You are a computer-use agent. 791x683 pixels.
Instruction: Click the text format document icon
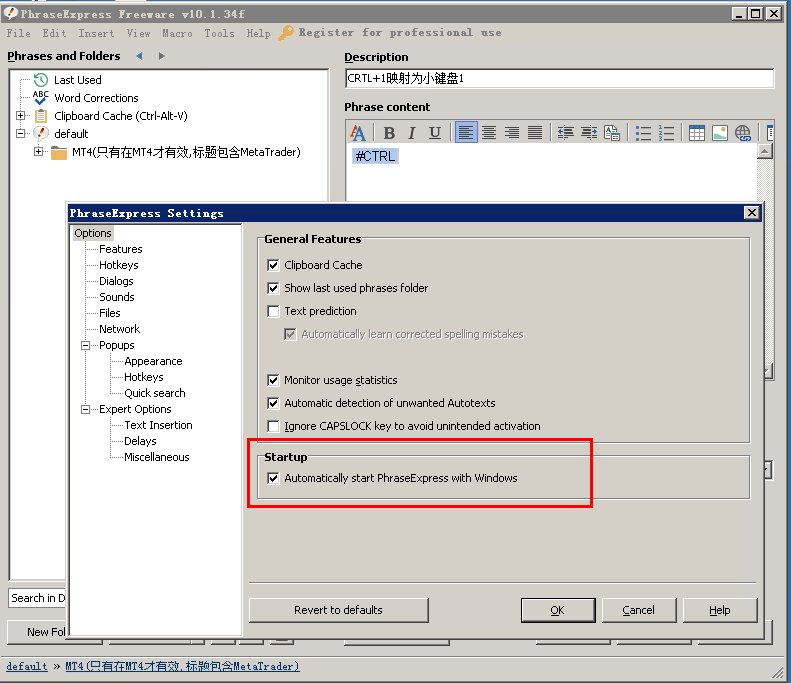[x=612, y=133]
